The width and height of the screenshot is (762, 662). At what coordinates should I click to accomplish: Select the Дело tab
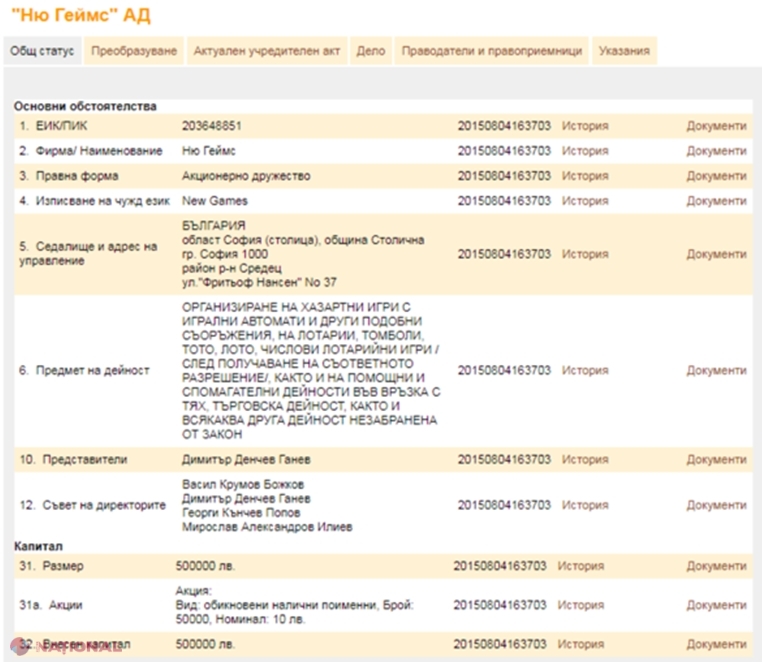click(371, 51)
